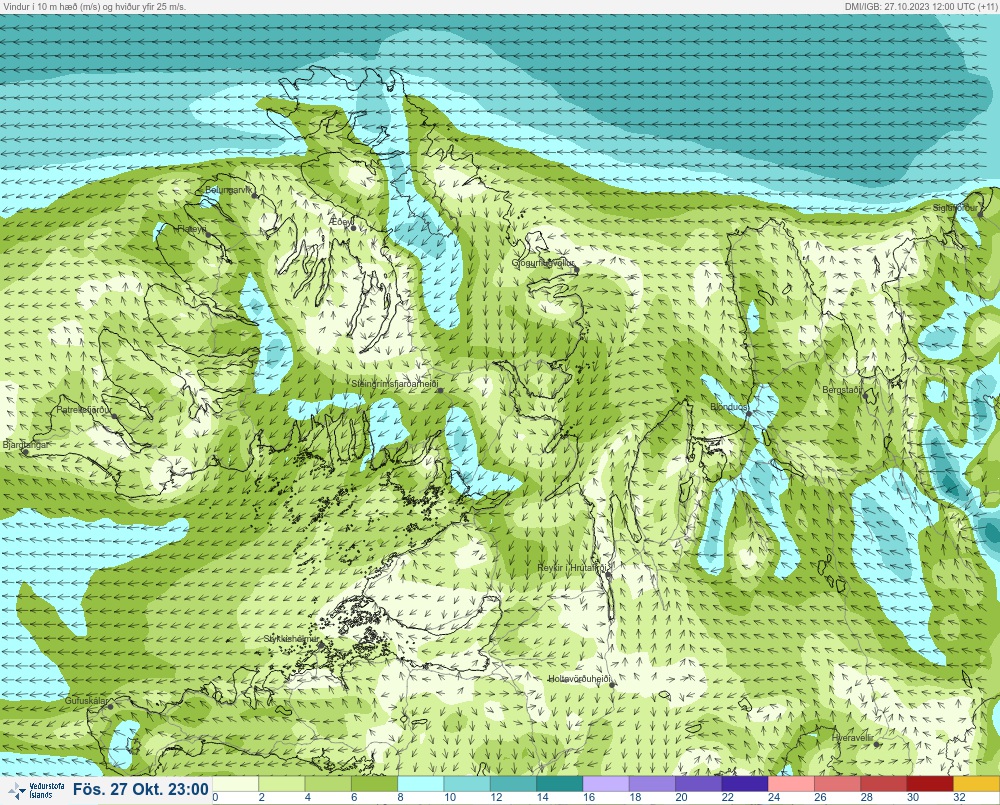Click the Gufuskálar station label
This screenshot has width=1000, height=805.
pos(86,700)
